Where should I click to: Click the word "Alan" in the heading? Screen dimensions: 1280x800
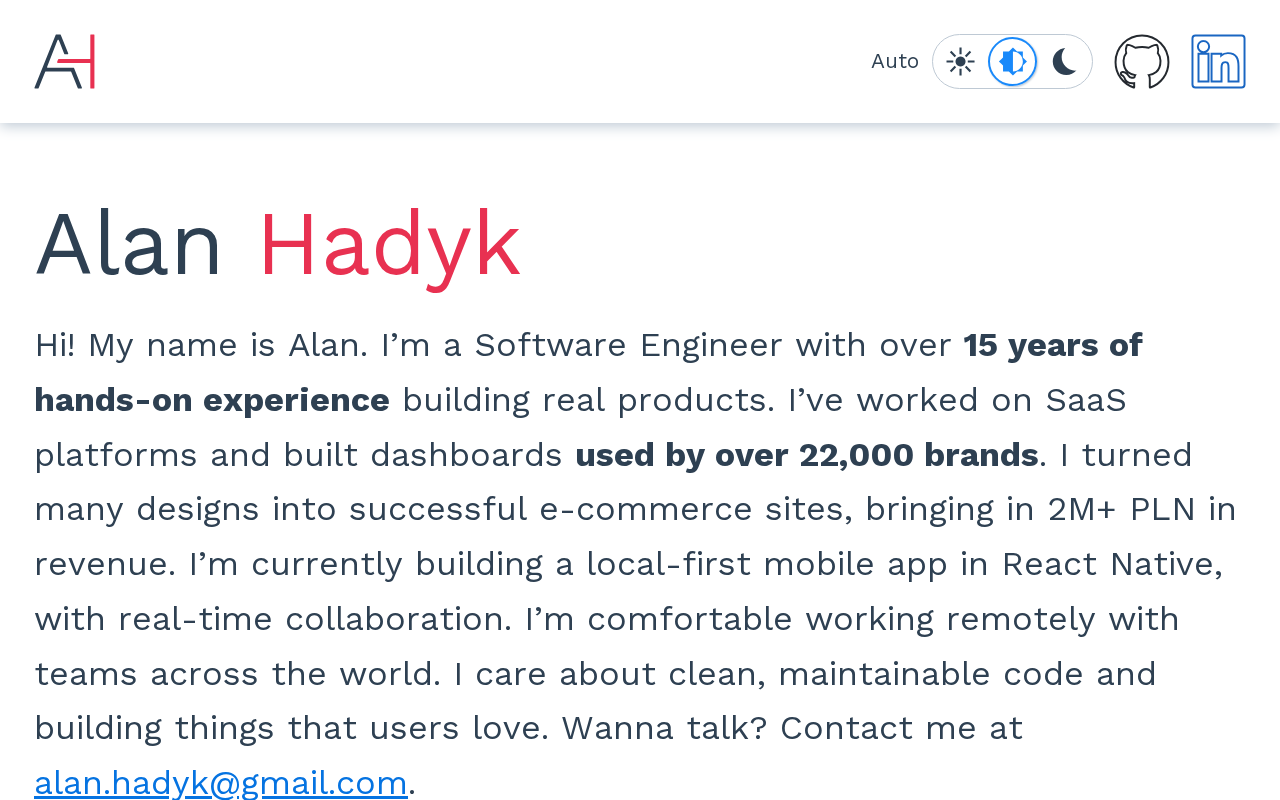pyautogui.click(x=129, y=244)
